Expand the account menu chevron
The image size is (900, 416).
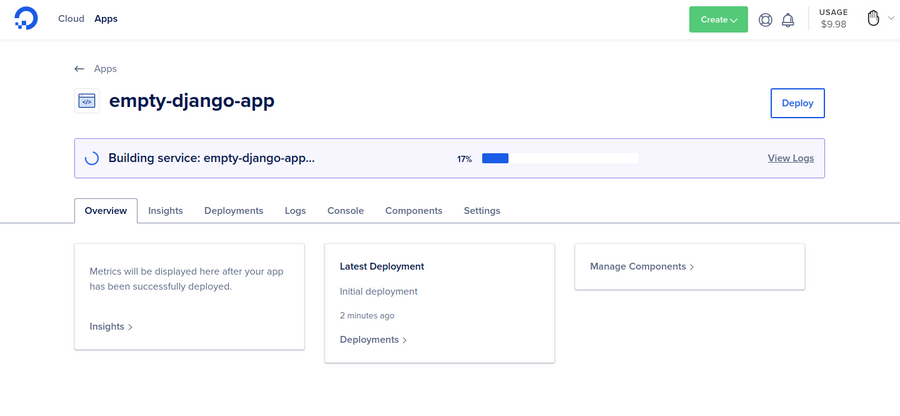coord(891,19)
